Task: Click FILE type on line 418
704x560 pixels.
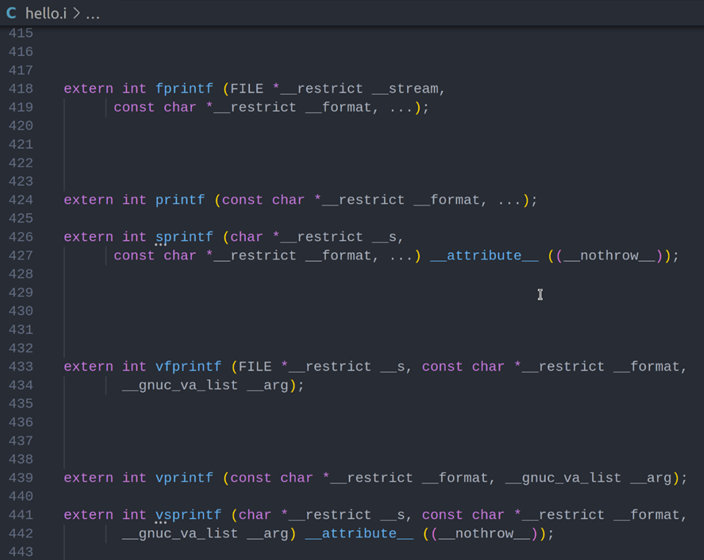Action: pyautogui.click(x=246, y=88)
